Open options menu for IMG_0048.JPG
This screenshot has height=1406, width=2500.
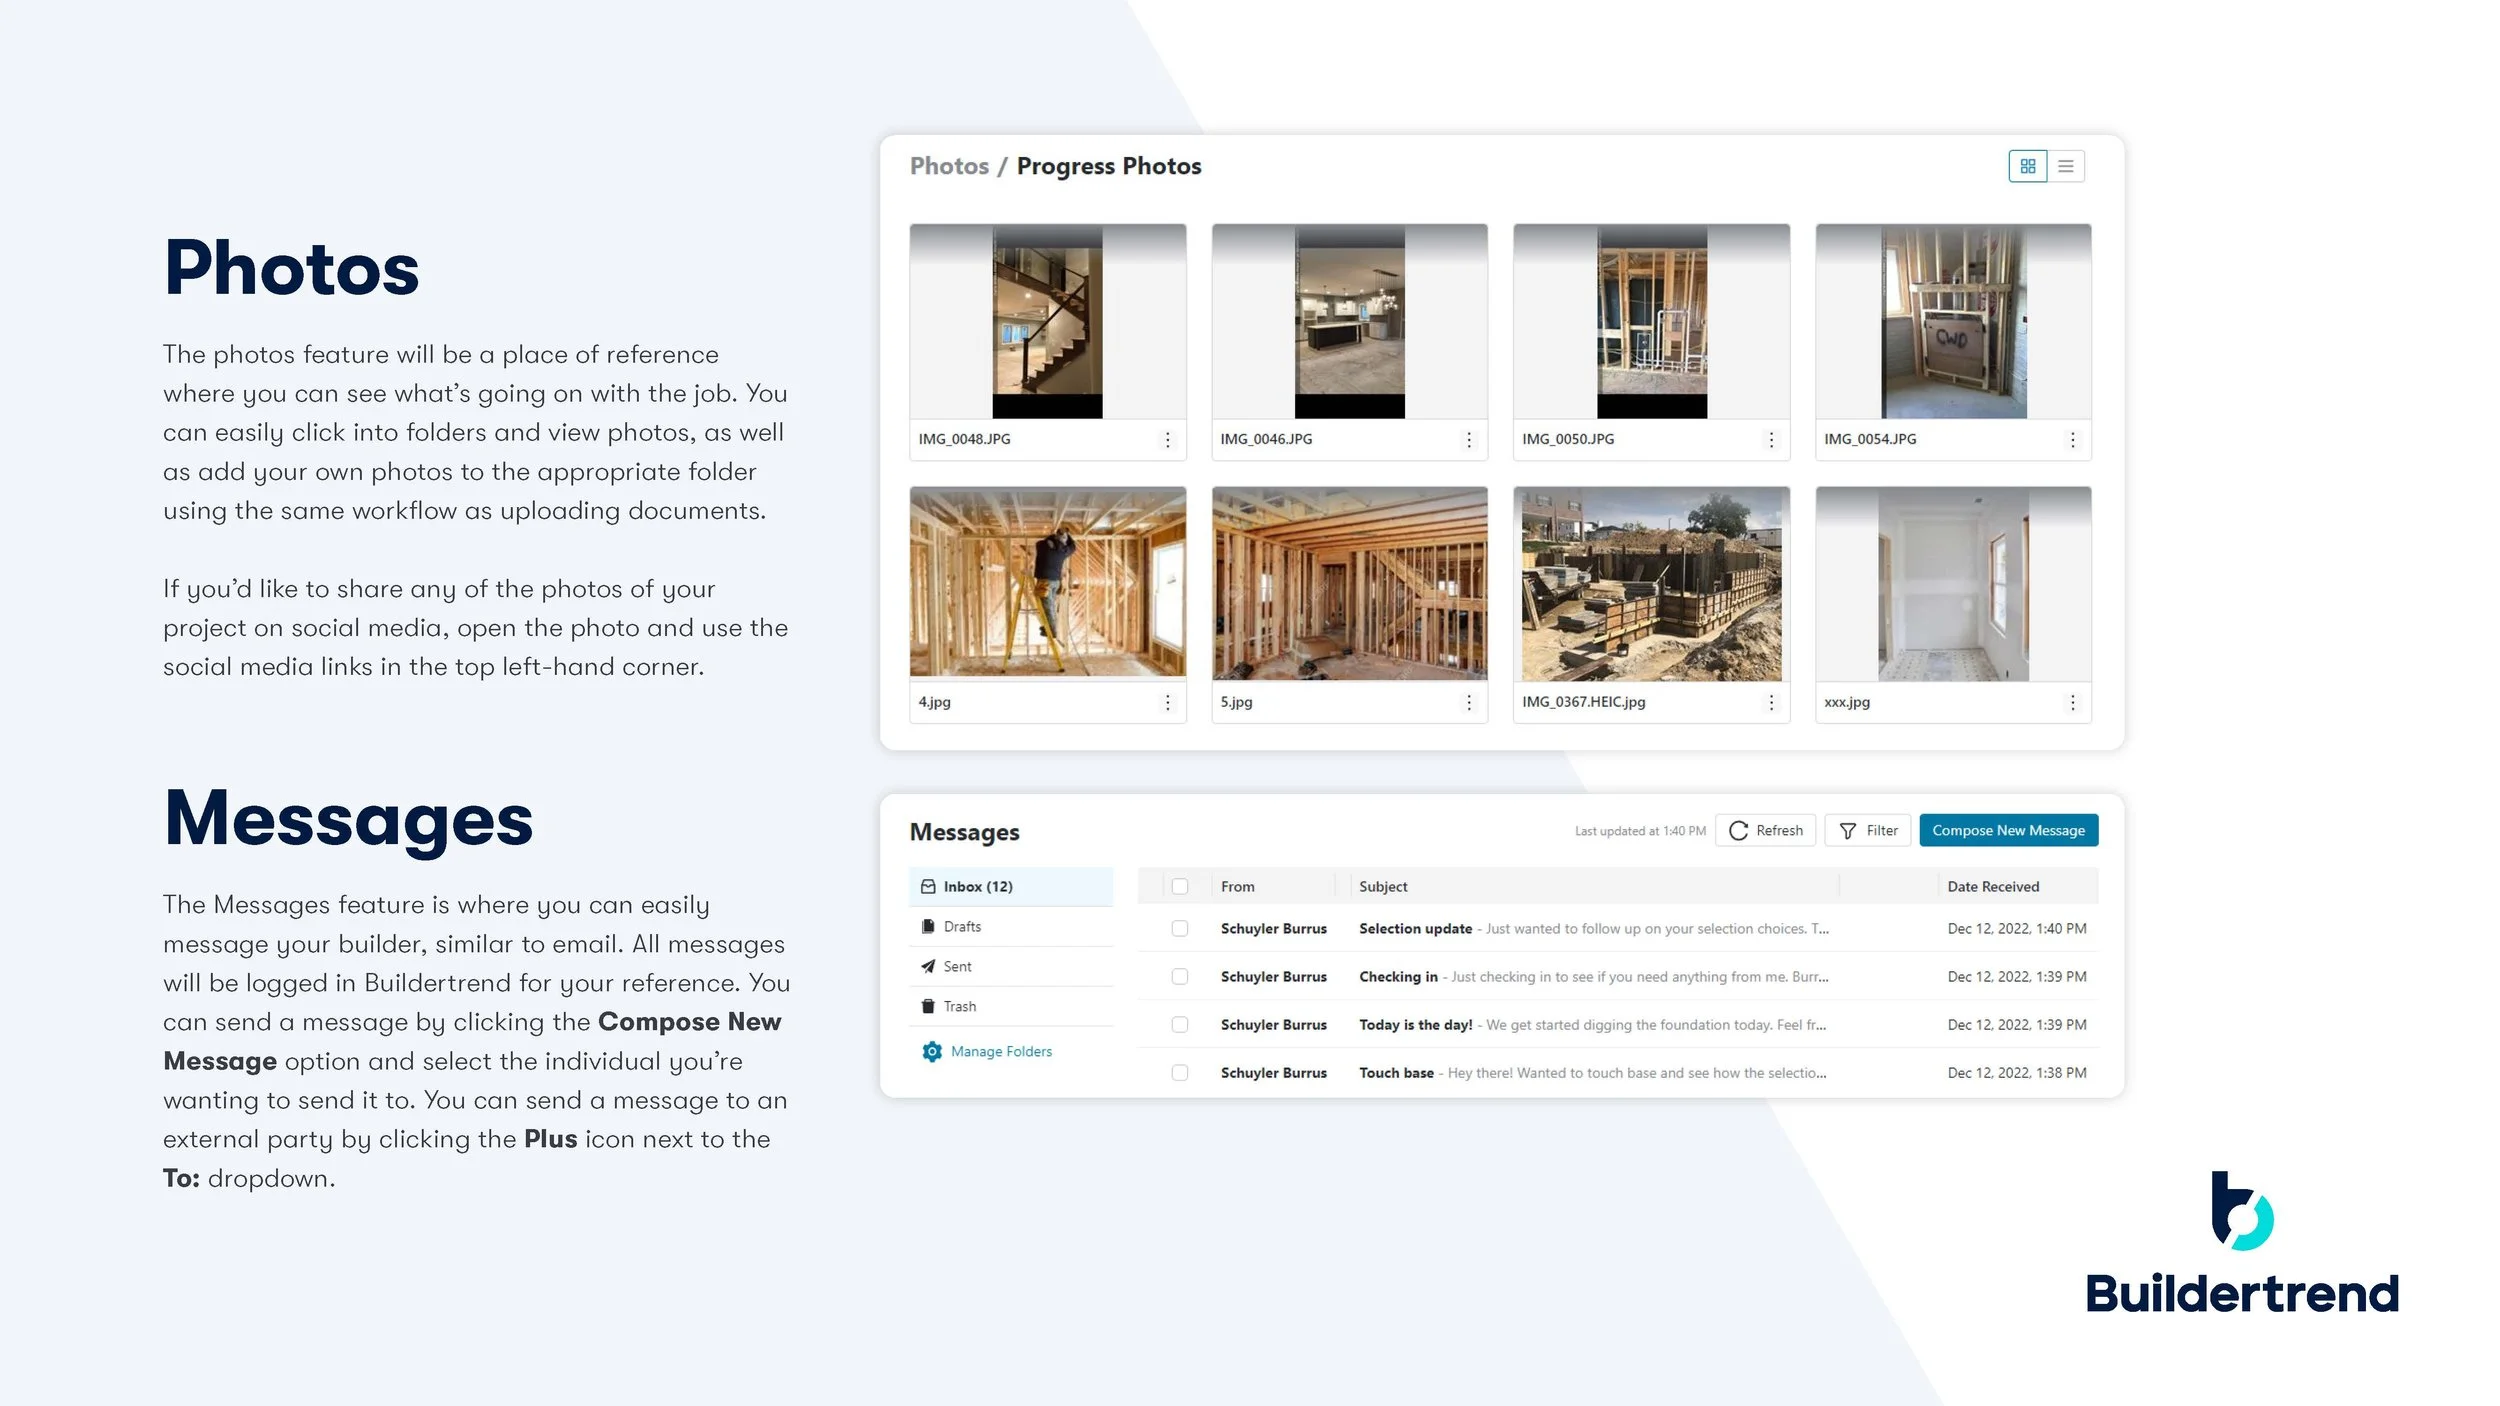point(1167,439)
